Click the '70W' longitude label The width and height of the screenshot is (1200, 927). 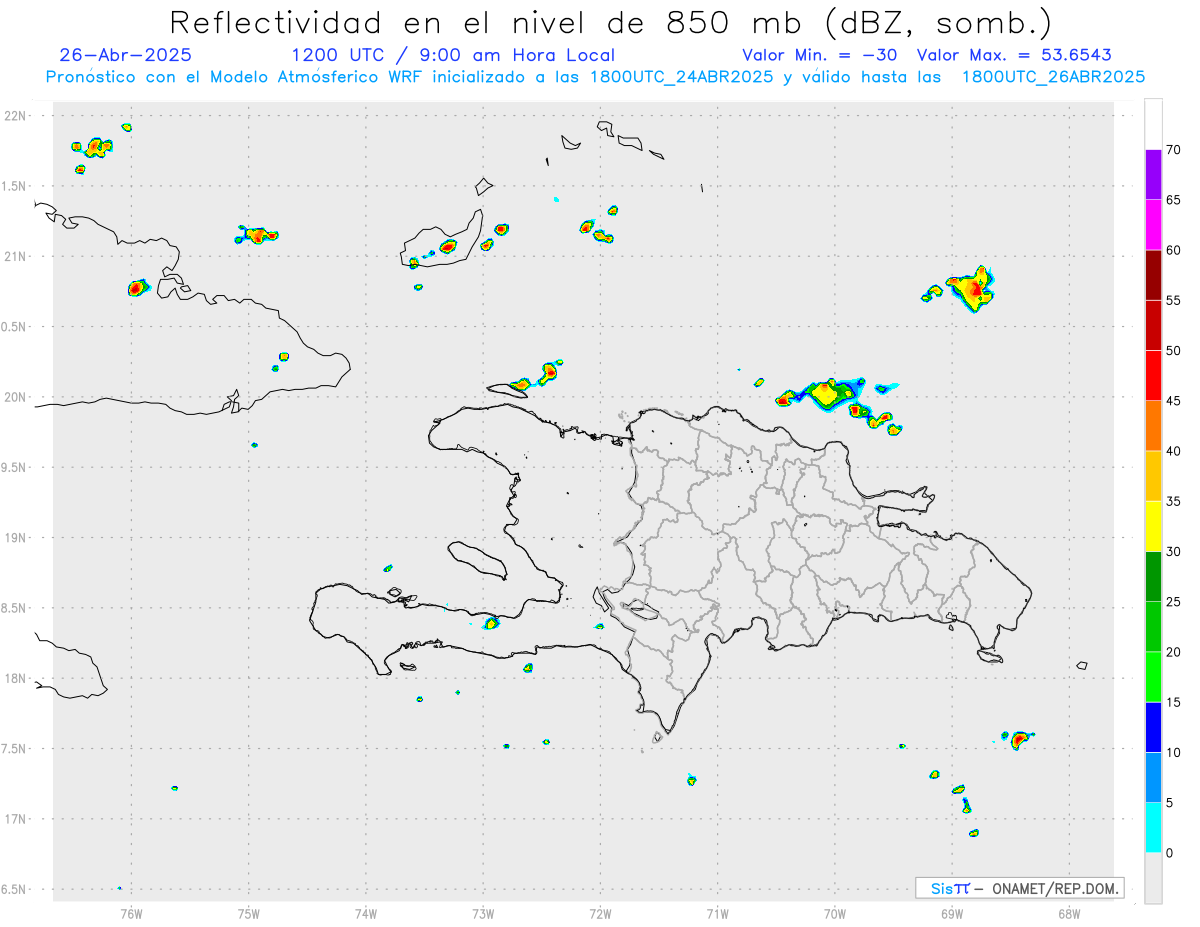click(x=835, y=912)
